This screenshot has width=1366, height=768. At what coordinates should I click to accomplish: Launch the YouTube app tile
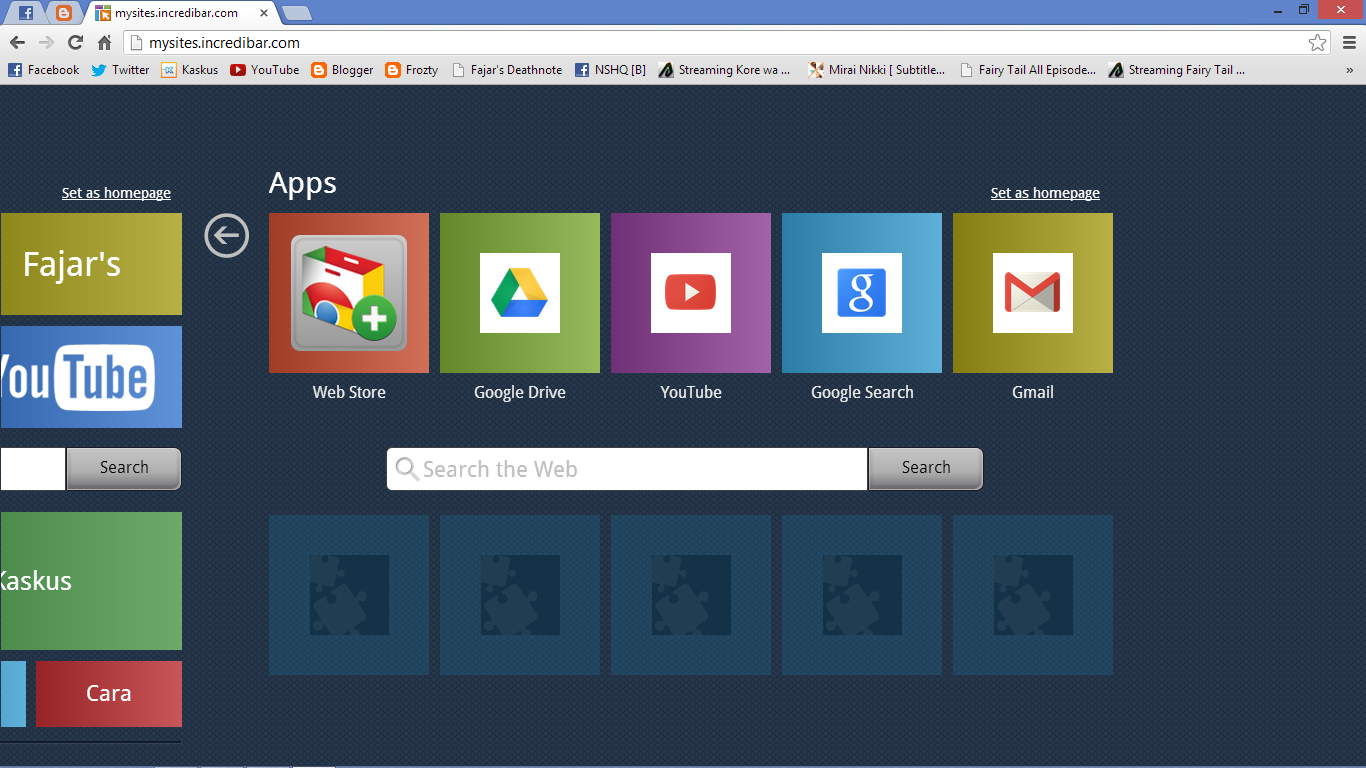(690, 293)
